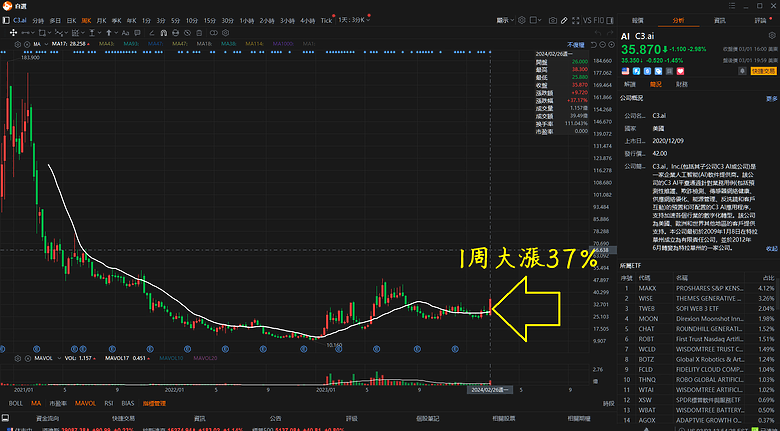The height and width of the screenshot is (431, 780).
Task: Add a comment bubble note
Action: 137,33
